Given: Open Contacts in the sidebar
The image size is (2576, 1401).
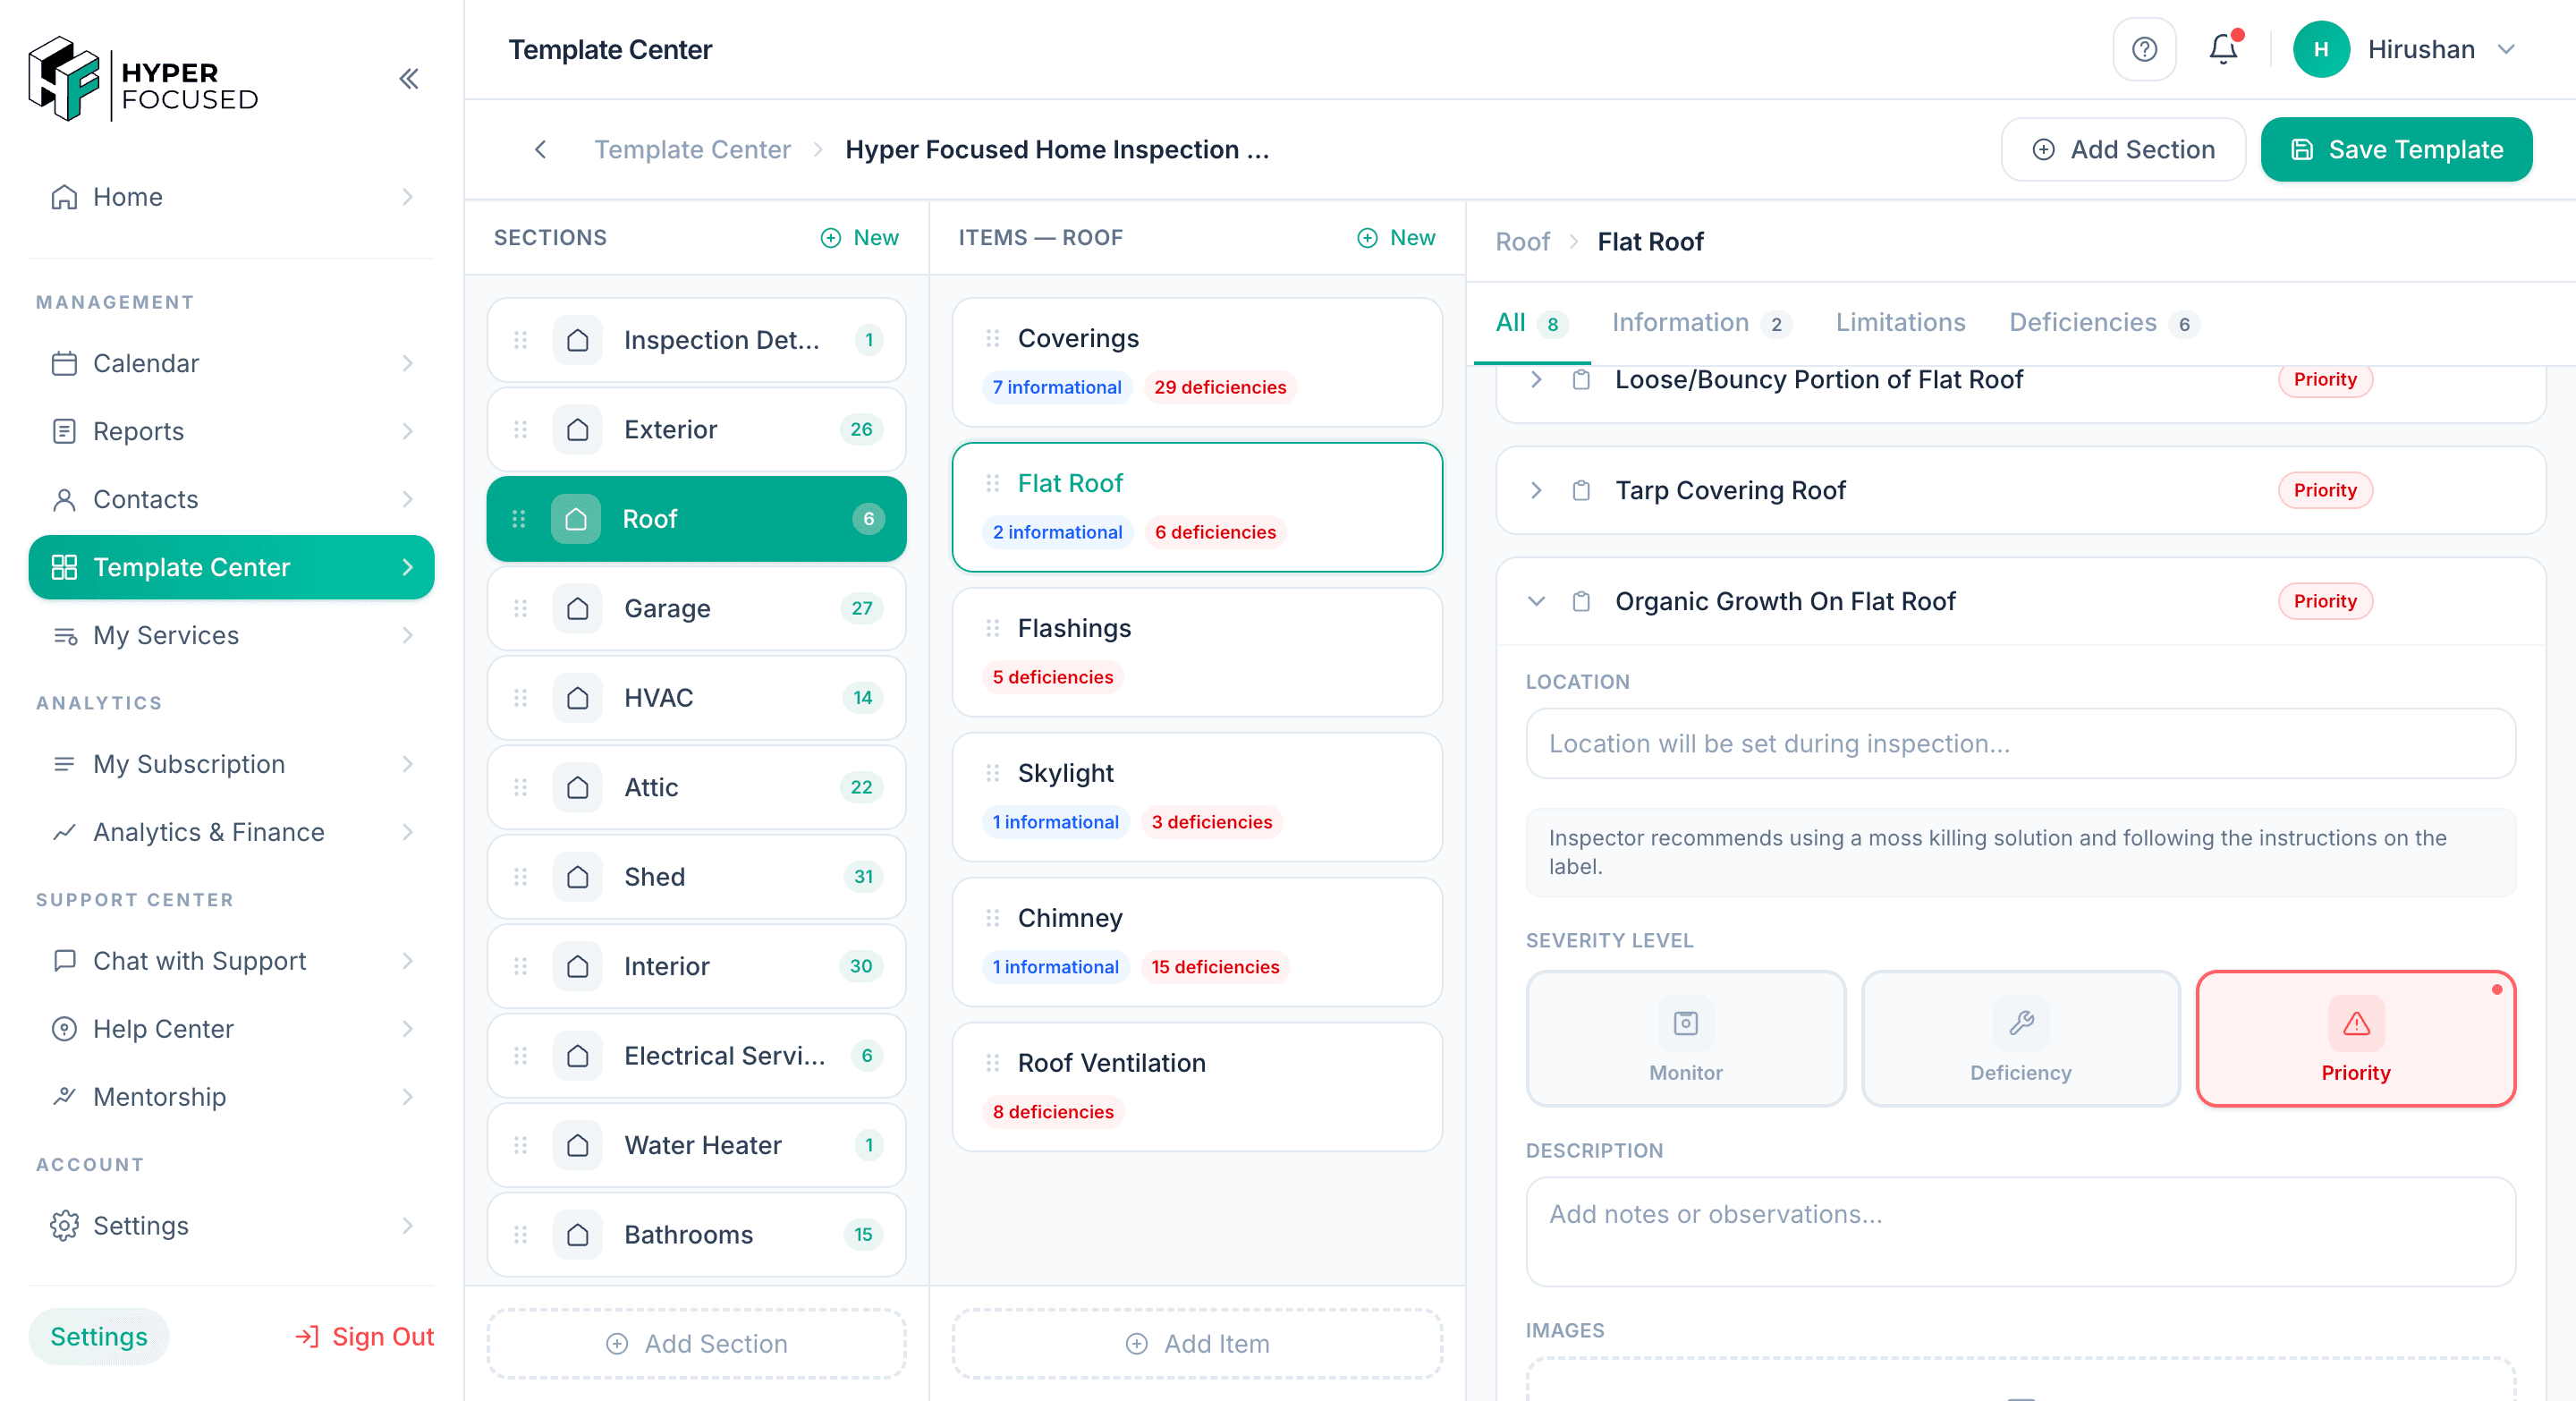Looking at the screenshot, I should pos(231,499).
